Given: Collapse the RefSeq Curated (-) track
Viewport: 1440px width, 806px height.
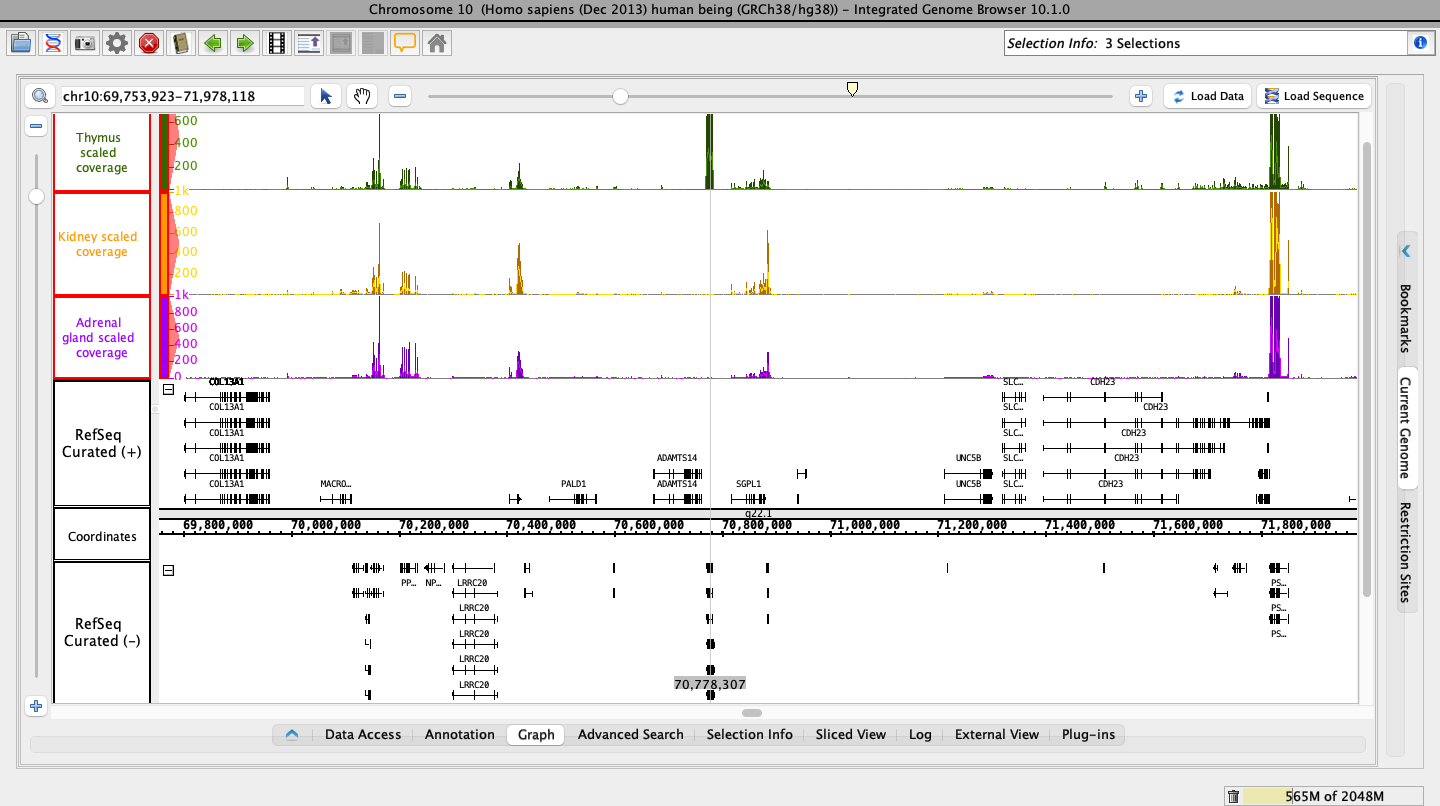Looking at the screenshot, I should [168, 570].
